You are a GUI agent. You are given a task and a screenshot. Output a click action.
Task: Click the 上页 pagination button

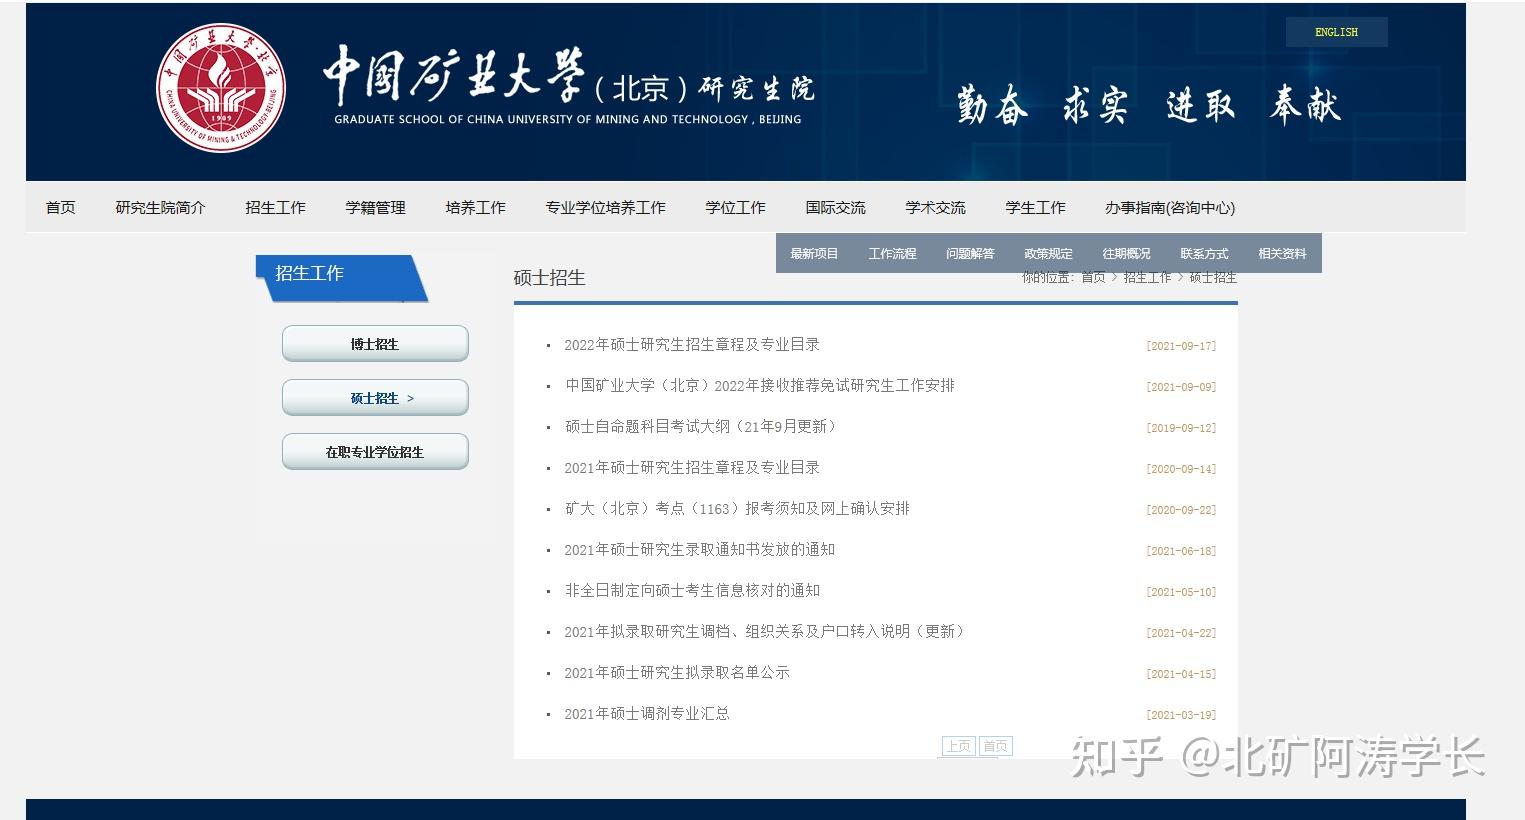tap(958, 746)
